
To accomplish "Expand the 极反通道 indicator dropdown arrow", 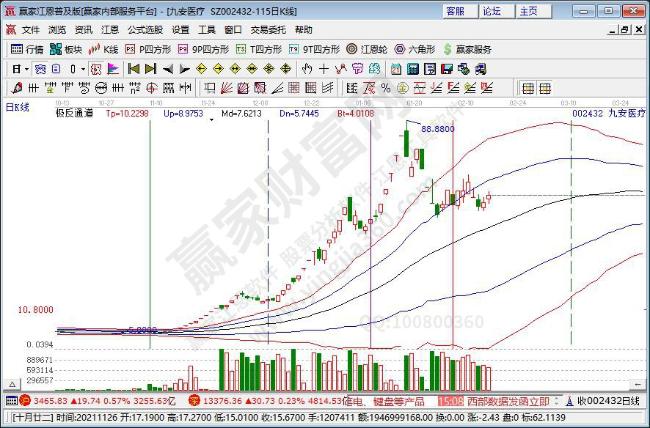I will point(212,120).
